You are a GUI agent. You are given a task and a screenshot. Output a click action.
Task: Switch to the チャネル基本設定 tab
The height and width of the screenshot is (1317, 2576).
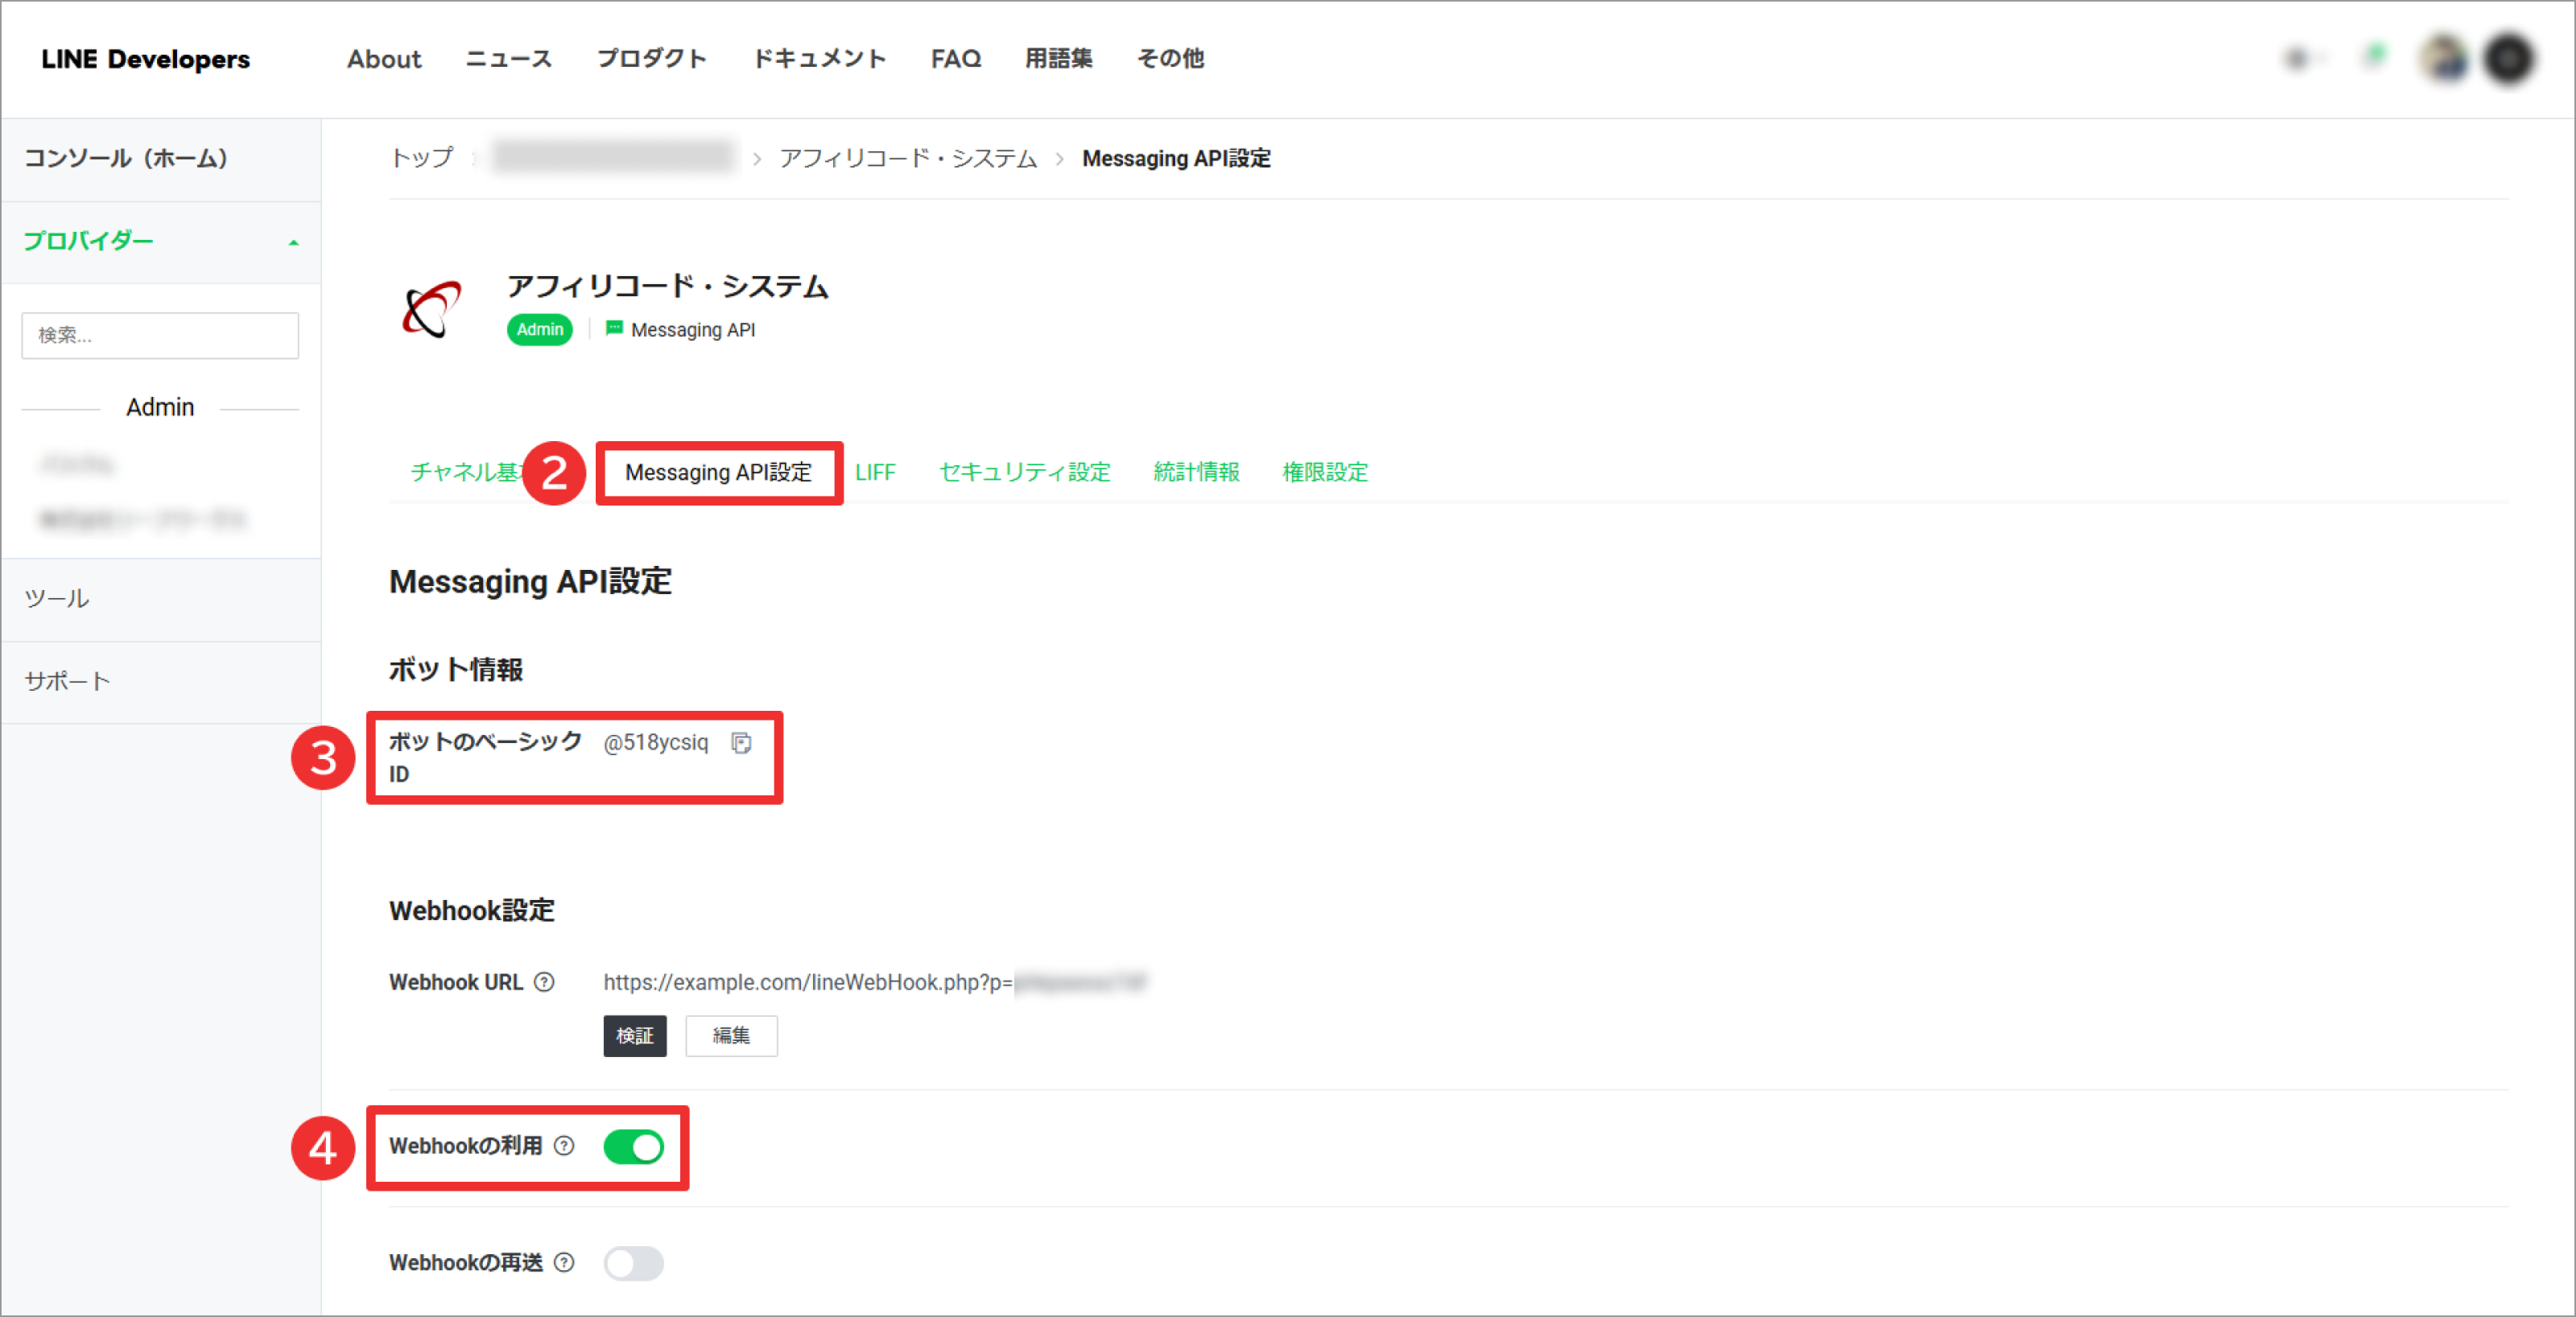(466, 472)
